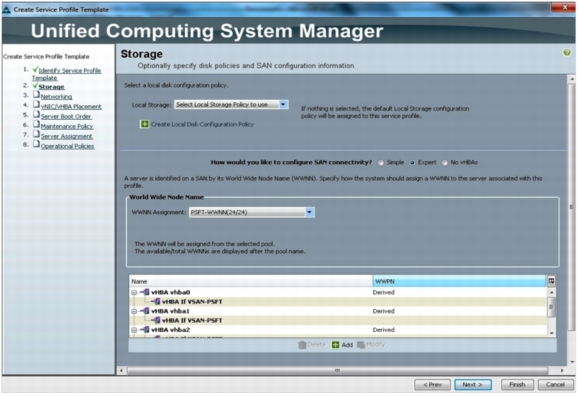This screenshot has height=396, width=578.
Task: Click the vHBA vhba1 adapter icon
Action: pos(146,311)
